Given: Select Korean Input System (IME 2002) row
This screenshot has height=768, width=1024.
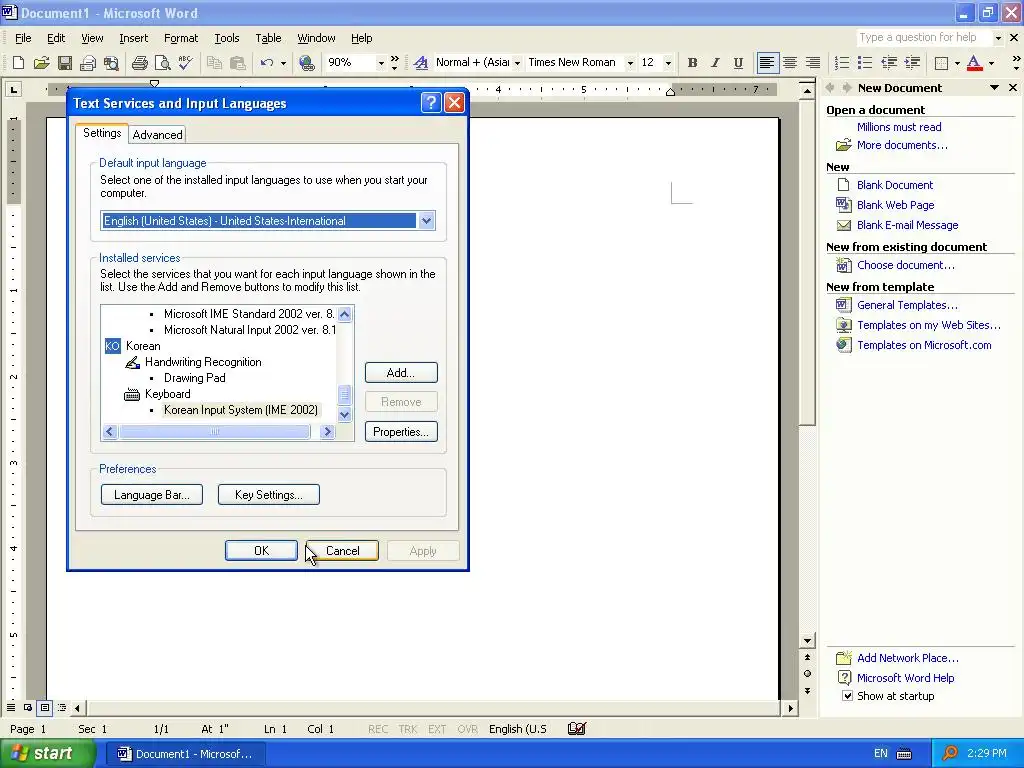Looking at the screenshot, I should coord(240,409).
